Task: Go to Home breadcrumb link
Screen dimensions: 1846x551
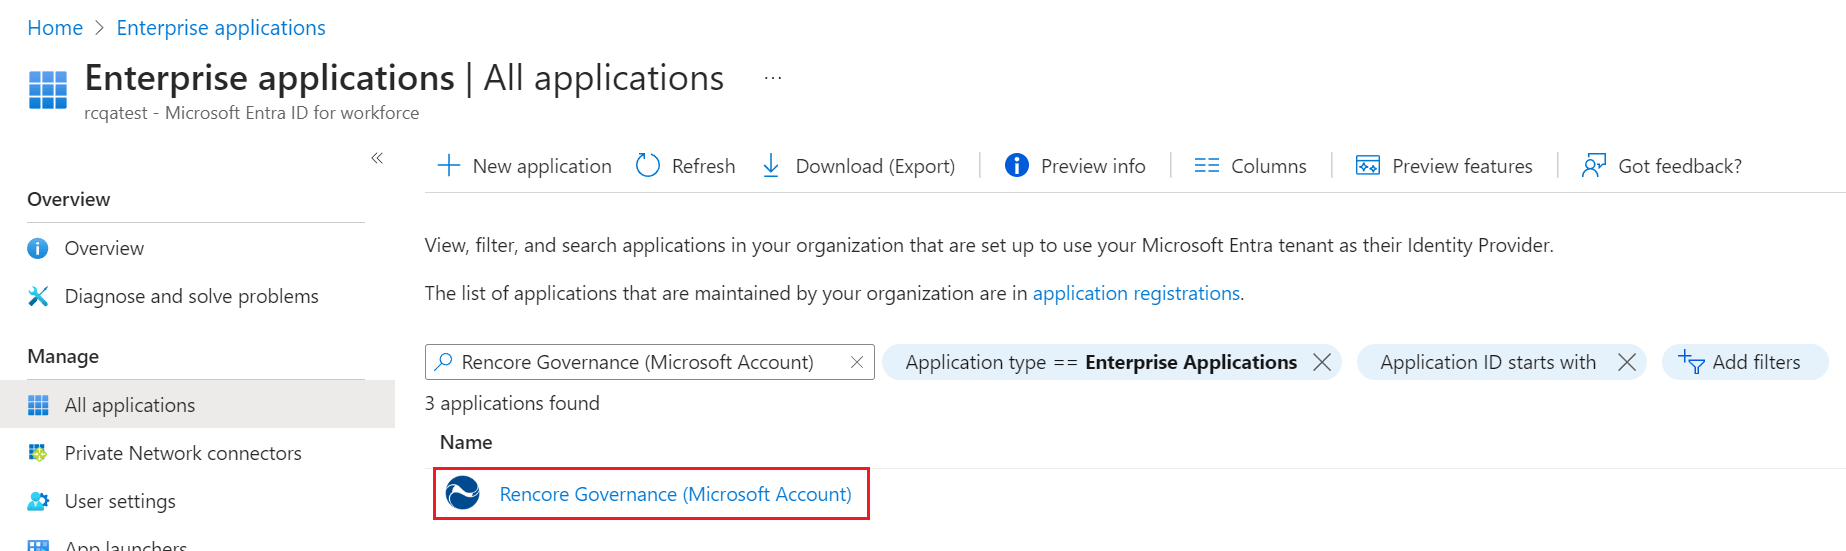Action: [55, 28]
